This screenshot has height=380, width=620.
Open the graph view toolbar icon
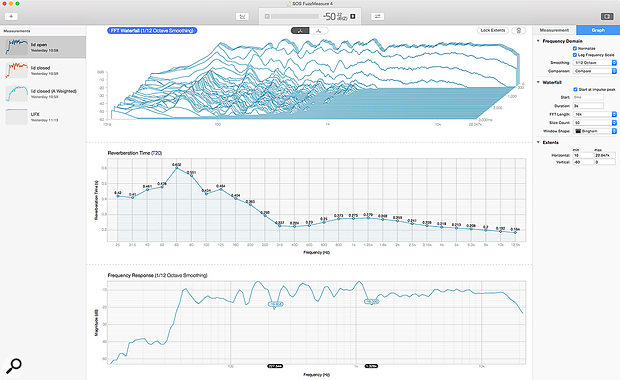(x=242, y=16)
